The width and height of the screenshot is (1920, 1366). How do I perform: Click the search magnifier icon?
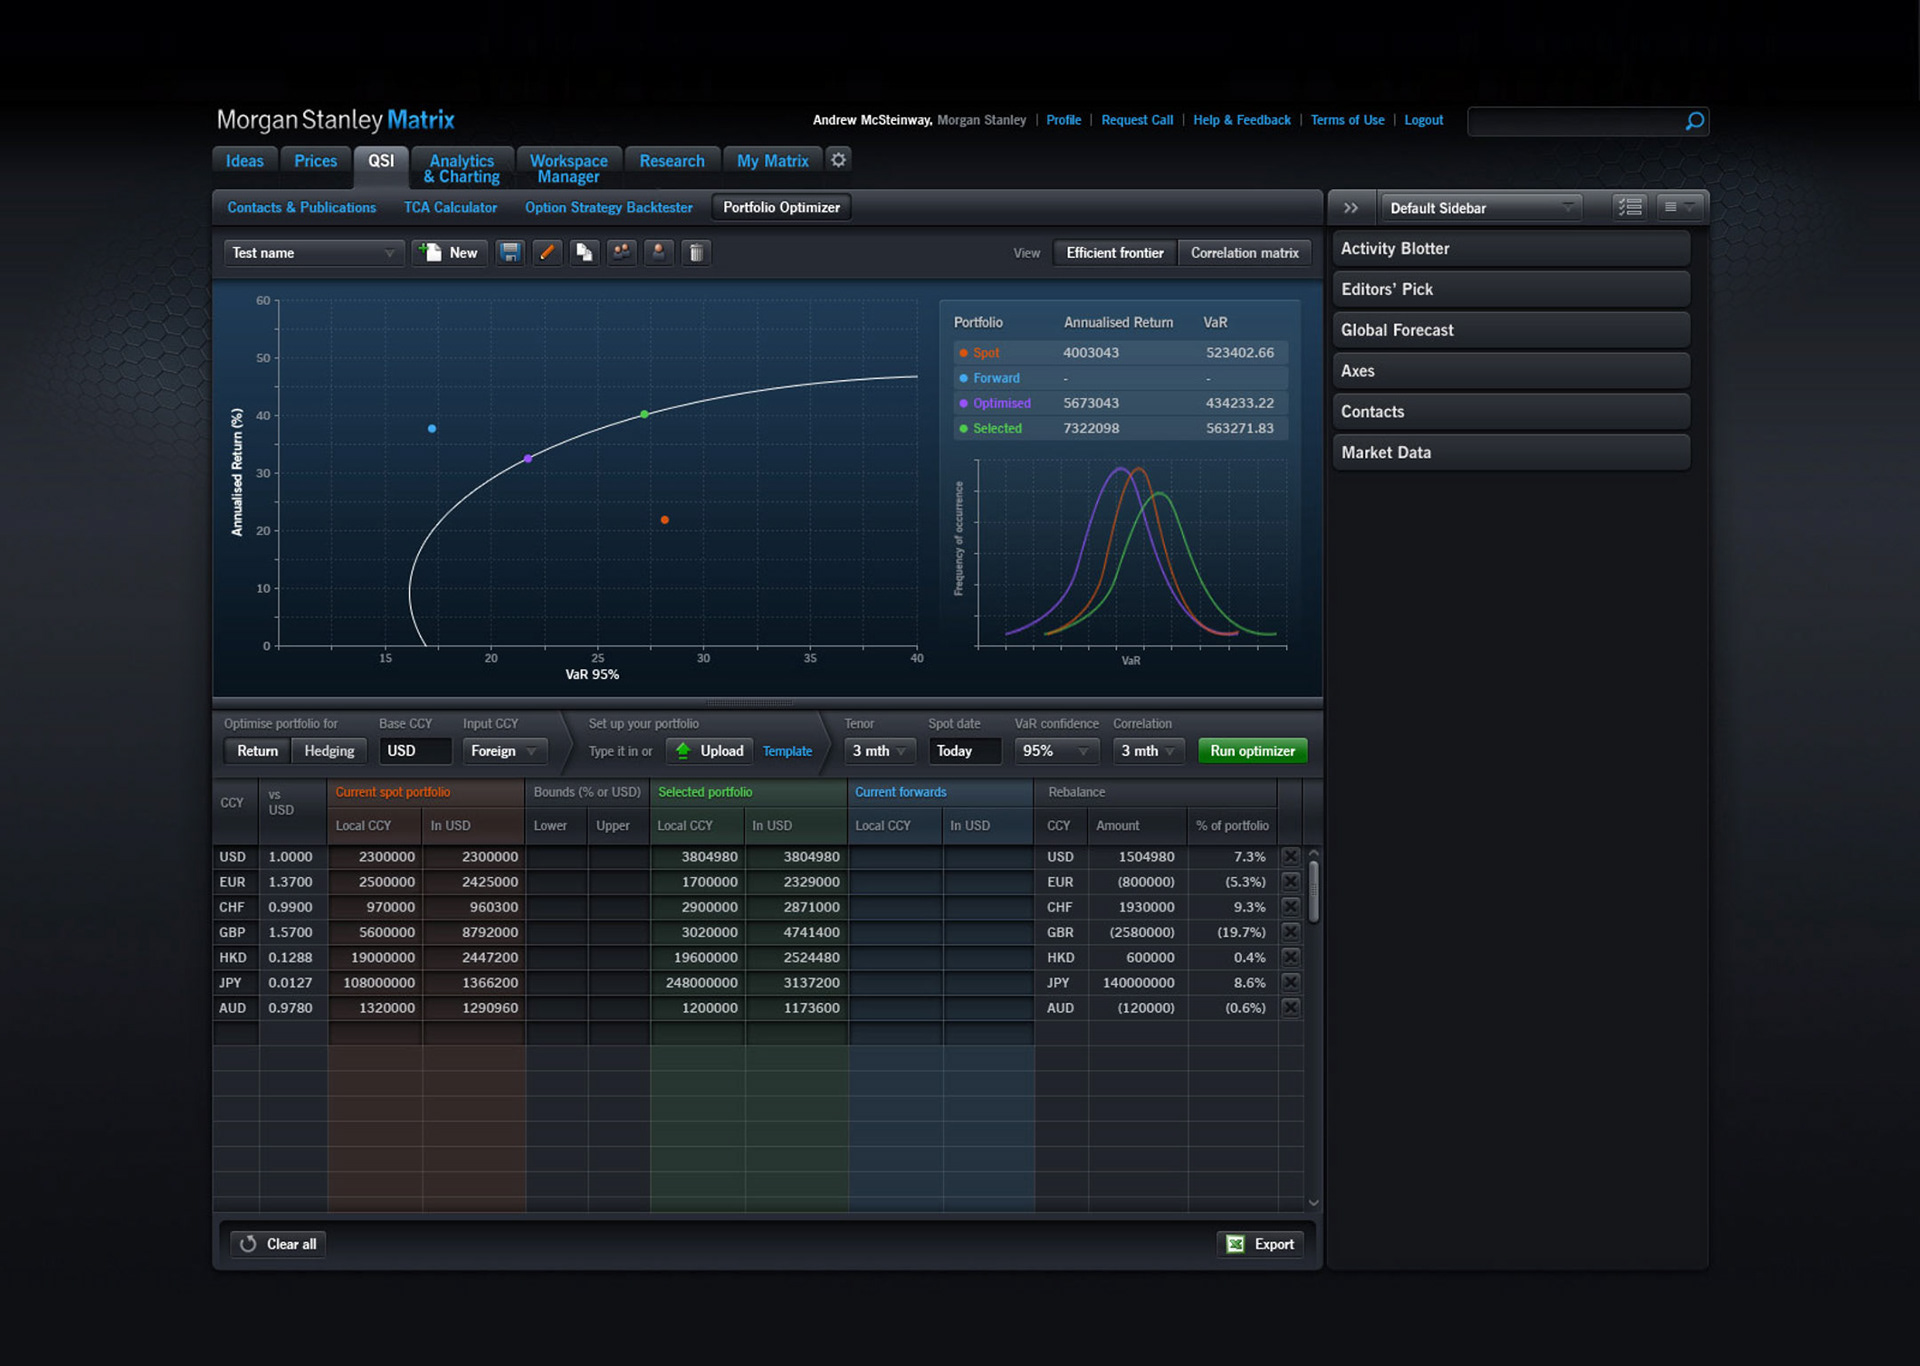(1694, 121)
